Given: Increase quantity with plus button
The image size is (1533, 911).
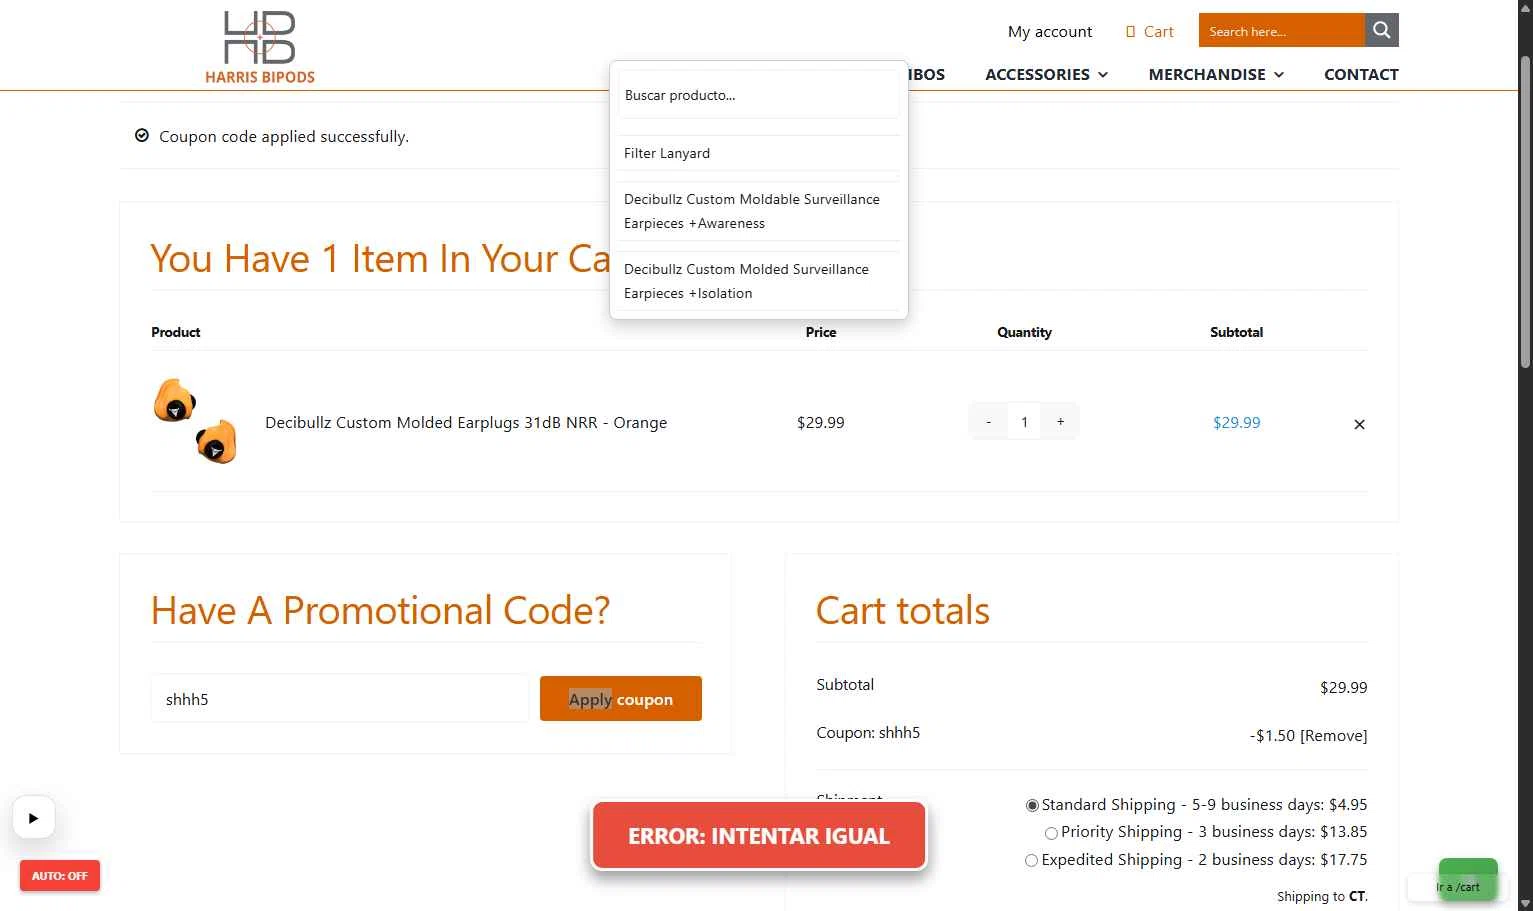Looking at the screenshot, I should coord(1060,422).
